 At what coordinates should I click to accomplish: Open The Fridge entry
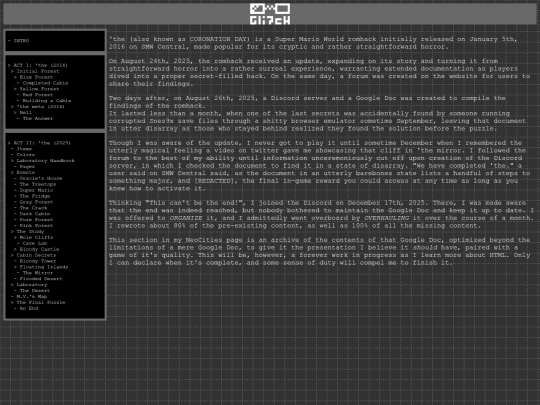tap(35, 196)
